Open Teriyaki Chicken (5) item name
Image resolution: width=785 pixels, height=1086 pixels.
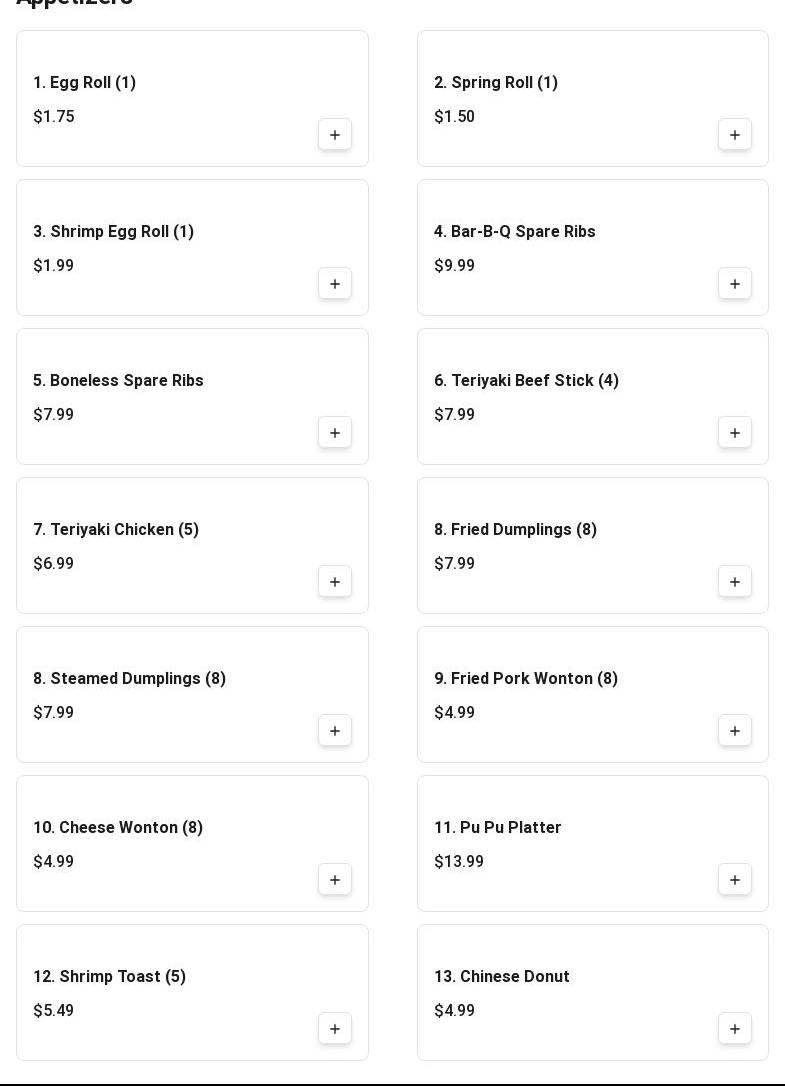(x=116, y=530)
